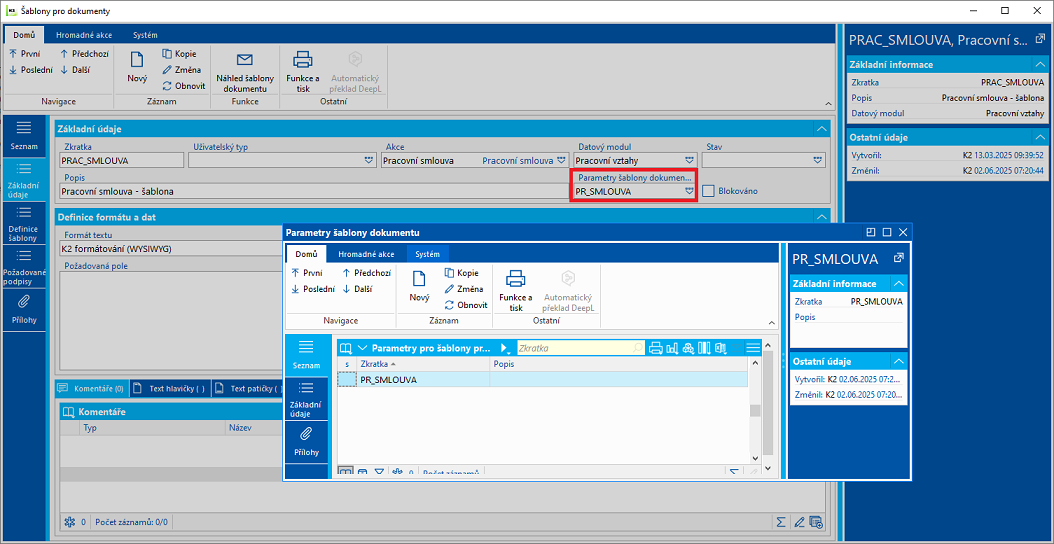The height and width of the screenshot is (544, 1054).
Task: Open Parametry šablony dokumentu PR_SMLOUVA dropdown
Action: [x=689, y=192]
